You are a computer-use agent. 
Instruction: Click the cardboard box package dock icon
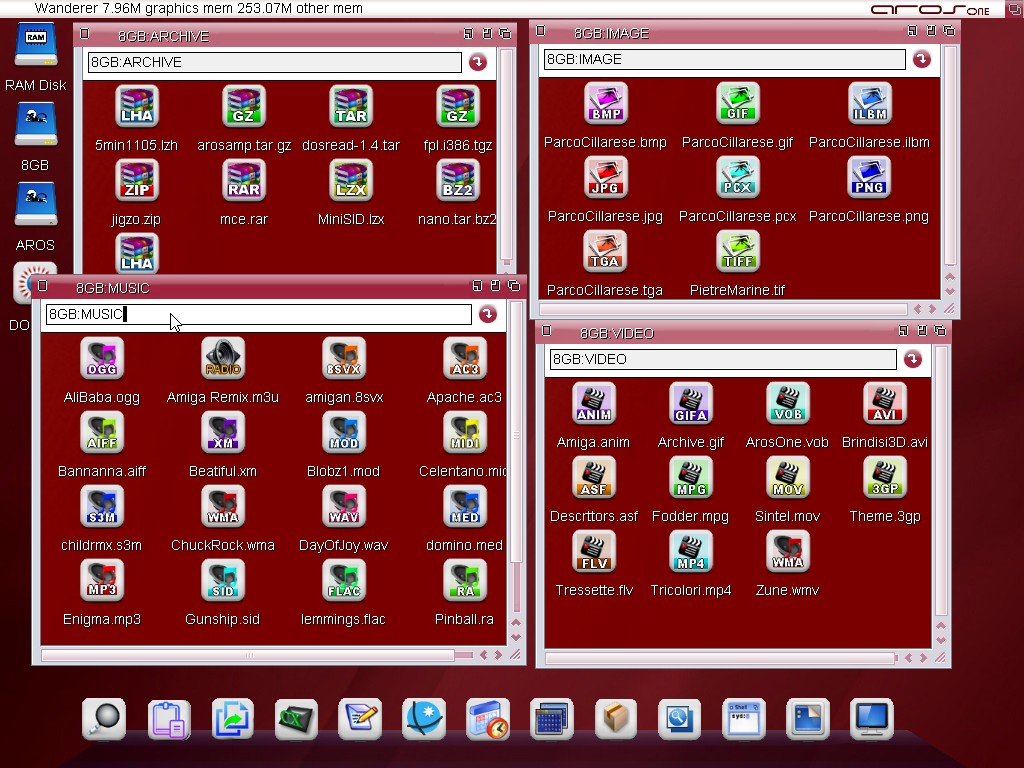pyautogui.click(x=615, y=718)
